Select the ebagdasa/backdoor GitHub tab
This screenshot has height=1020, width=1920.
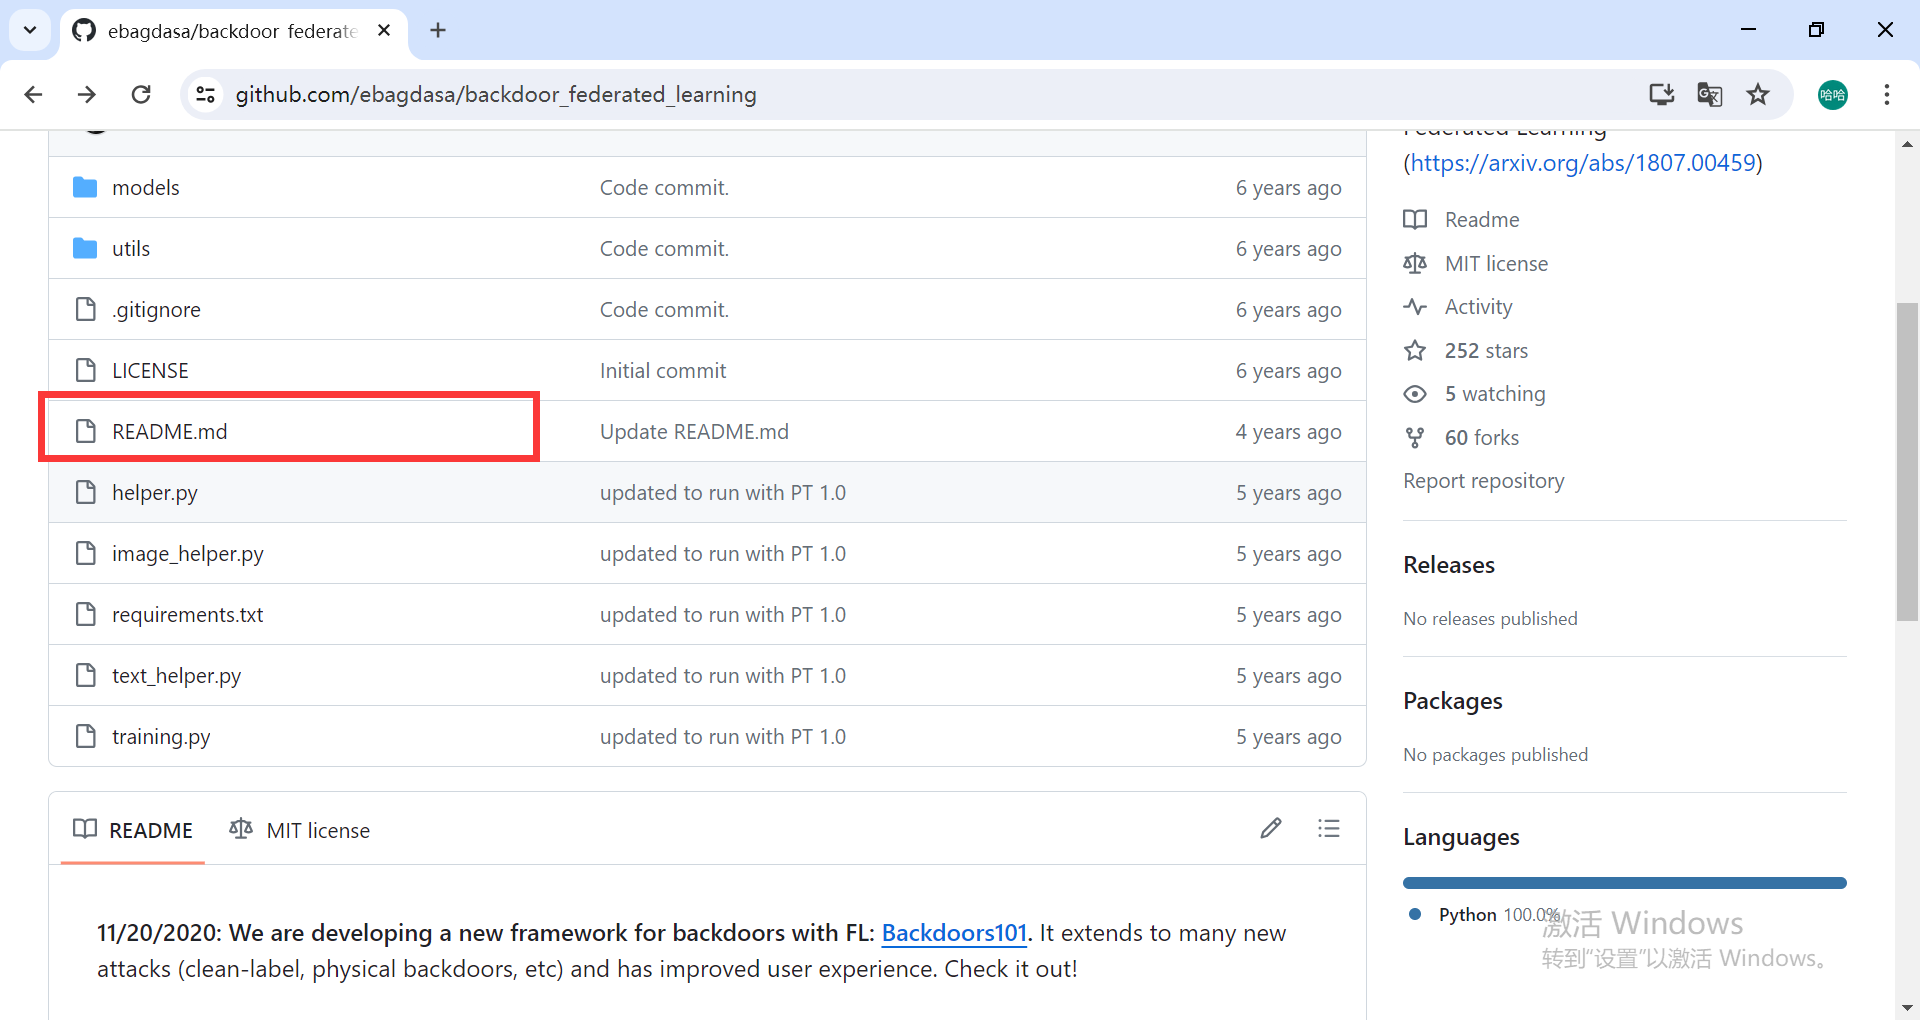pos(233,31)
